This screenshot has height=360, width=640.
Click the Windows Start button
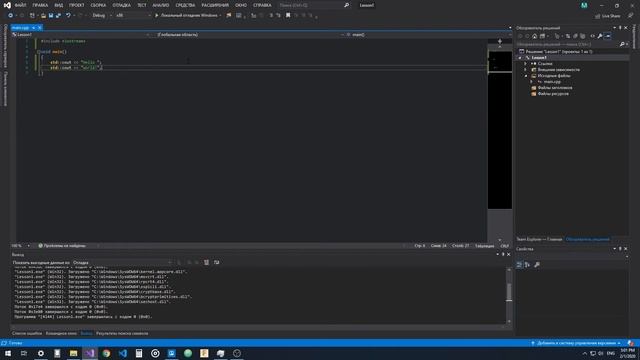(x=8, y=353)
